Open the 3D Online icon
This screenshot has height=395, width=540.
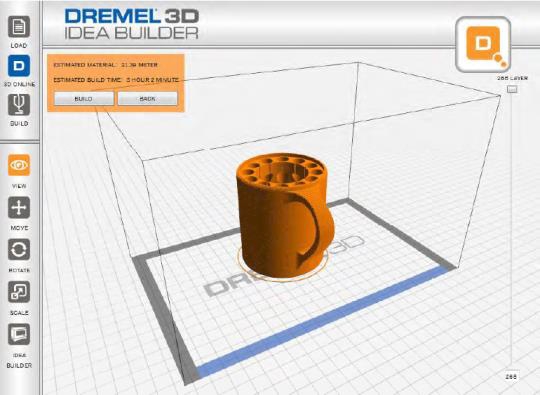(x=19, y=65)
